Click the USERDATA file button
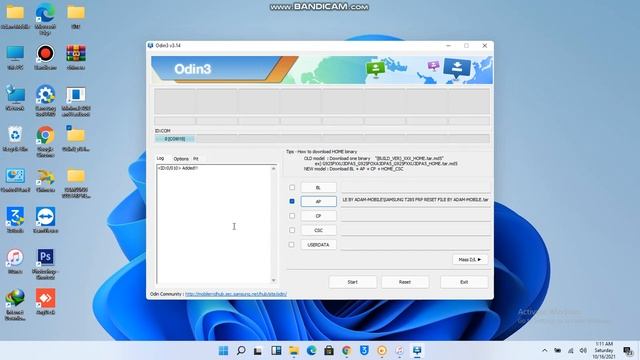 [318, 244]
